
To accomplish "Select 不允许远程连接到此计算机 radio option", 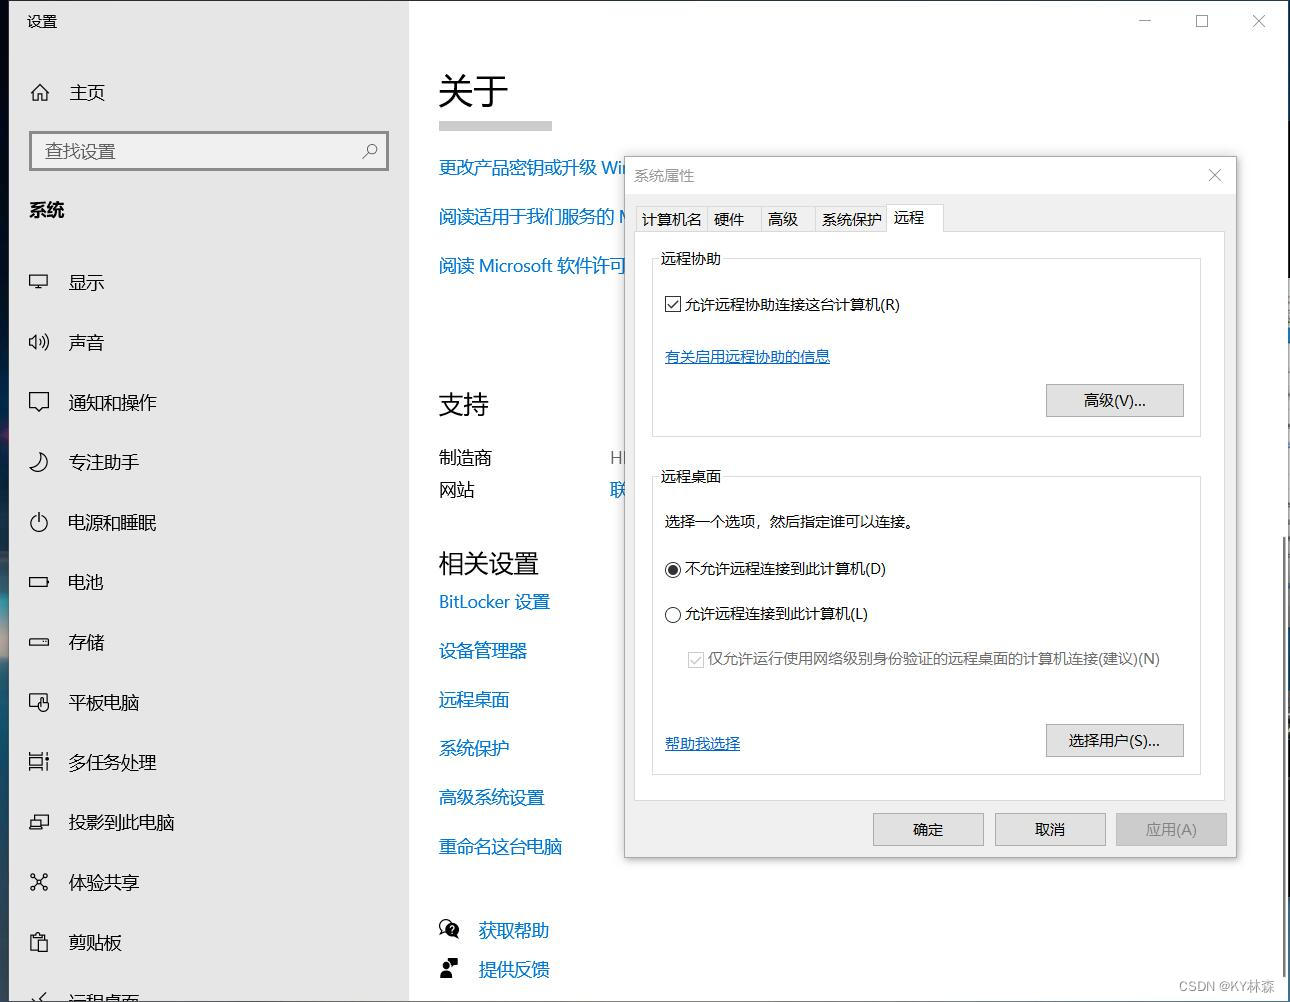I will click(x=673, y=569).
